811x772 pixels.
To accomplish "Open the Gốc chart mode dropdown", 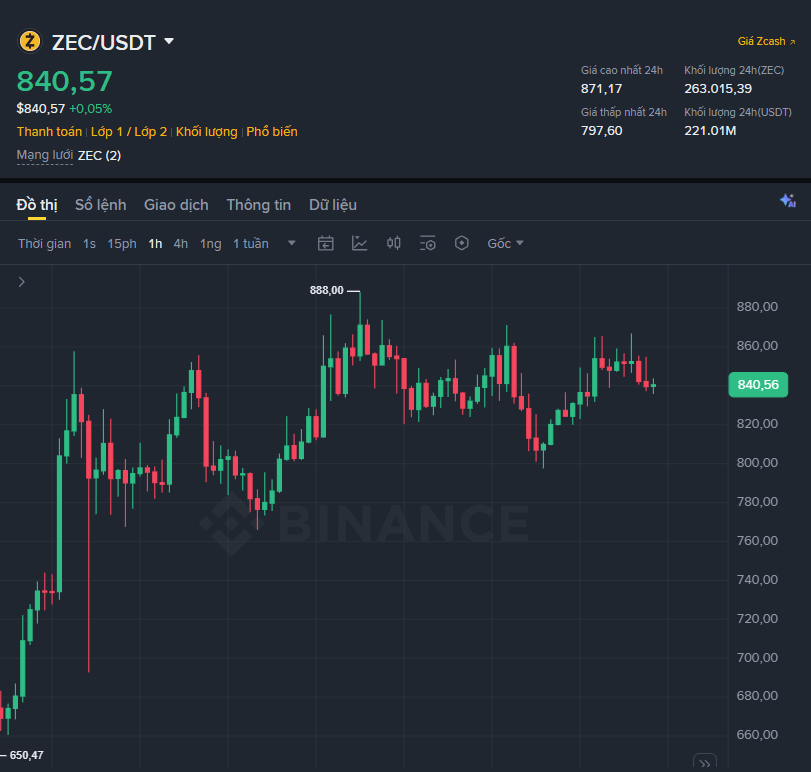I will point(505,244).
